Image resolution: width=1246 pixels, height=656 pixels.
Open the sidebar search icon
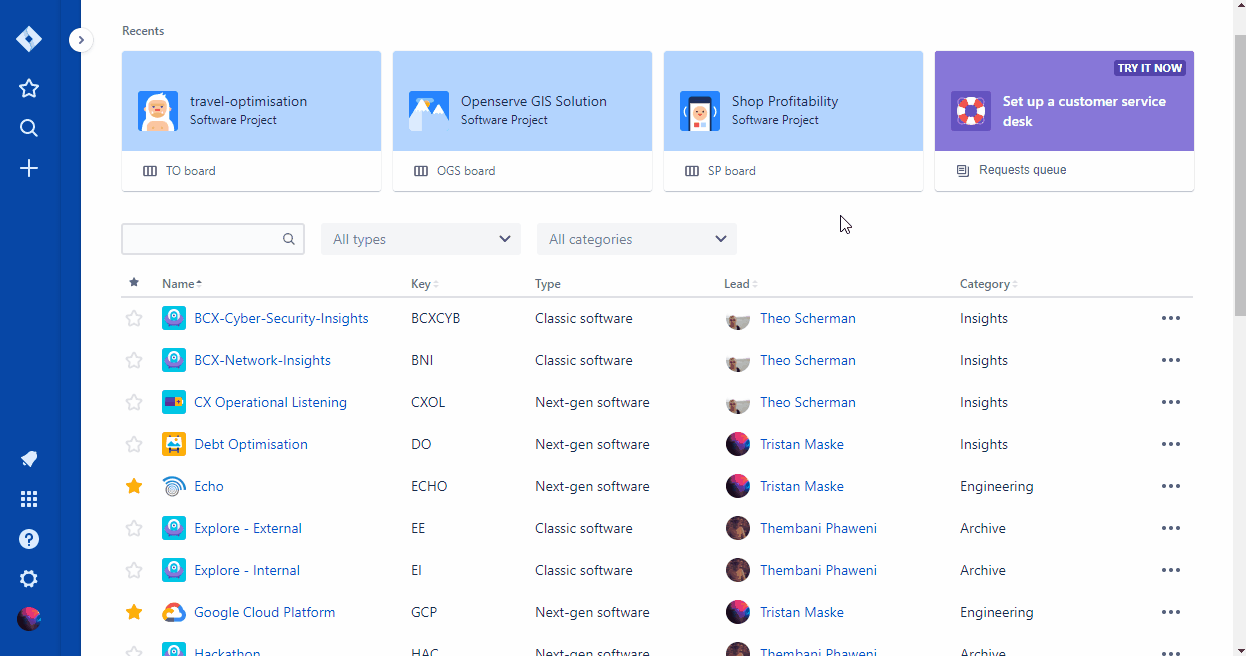point(29,128)
